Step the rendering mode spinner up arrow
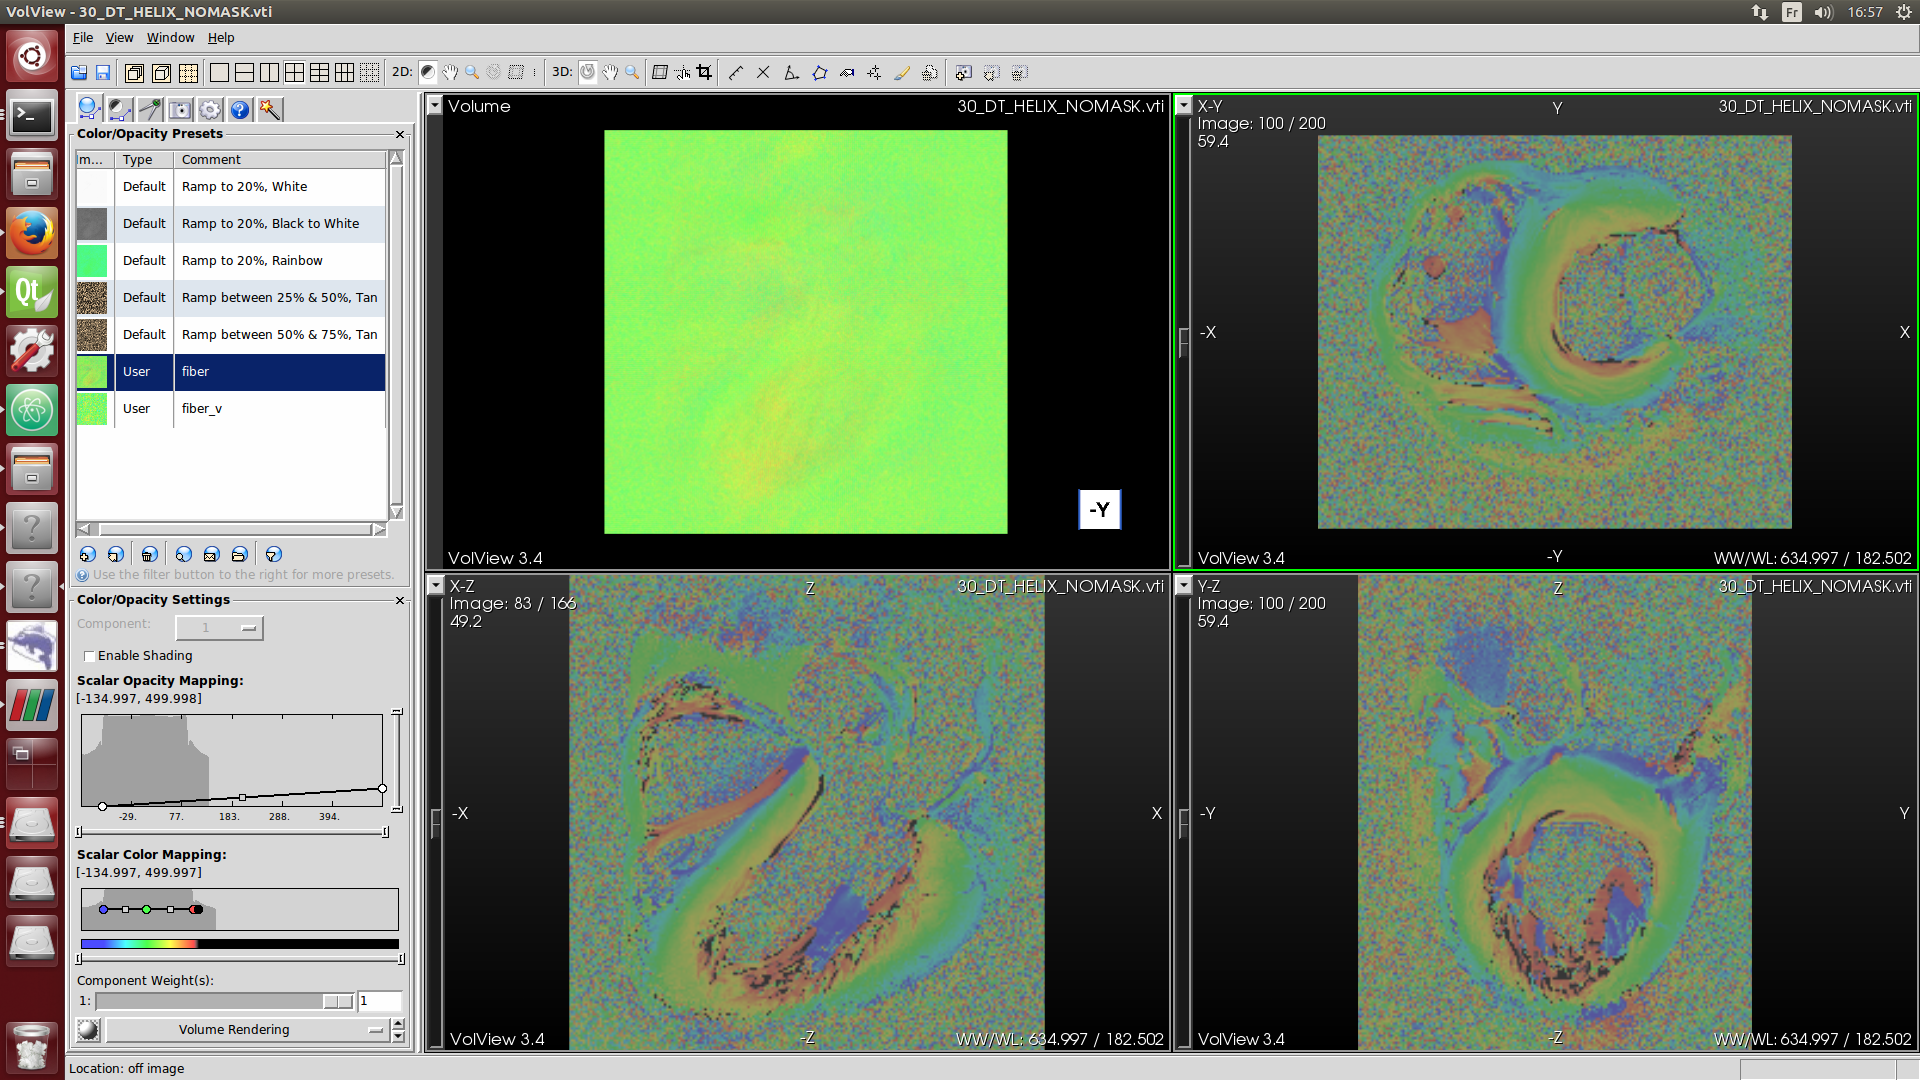 coord(398,1024)
